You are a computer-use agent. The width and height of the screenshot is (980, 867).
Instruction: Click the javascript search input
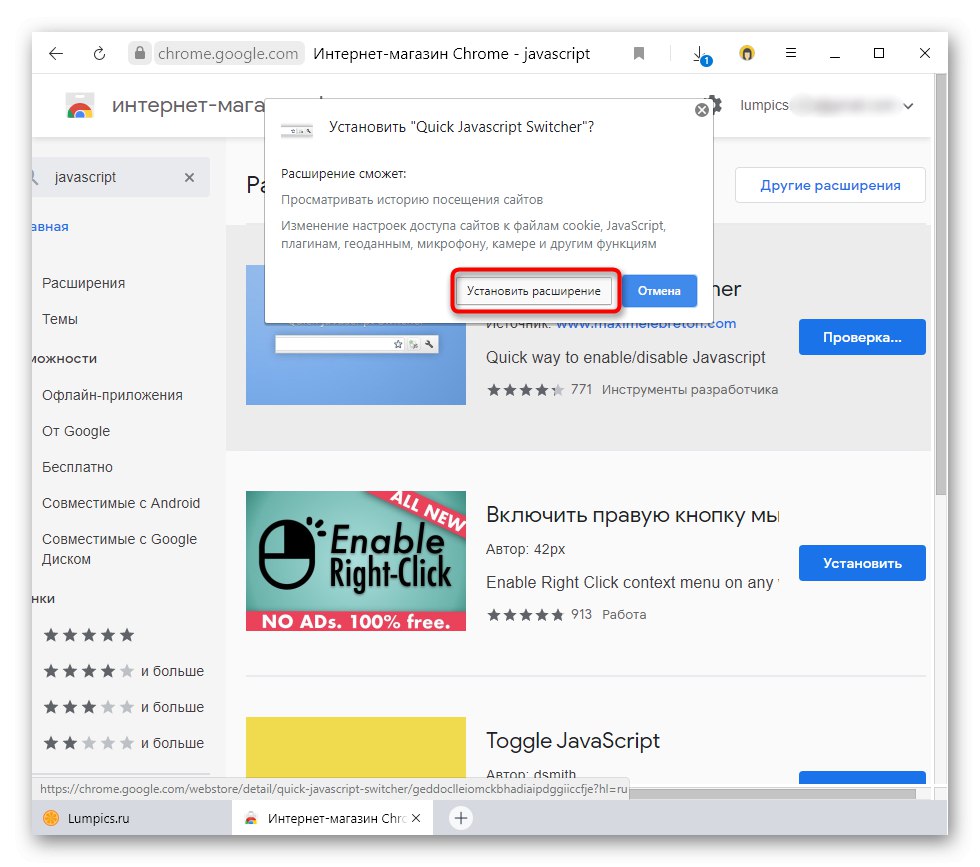(x=114, y=178)
